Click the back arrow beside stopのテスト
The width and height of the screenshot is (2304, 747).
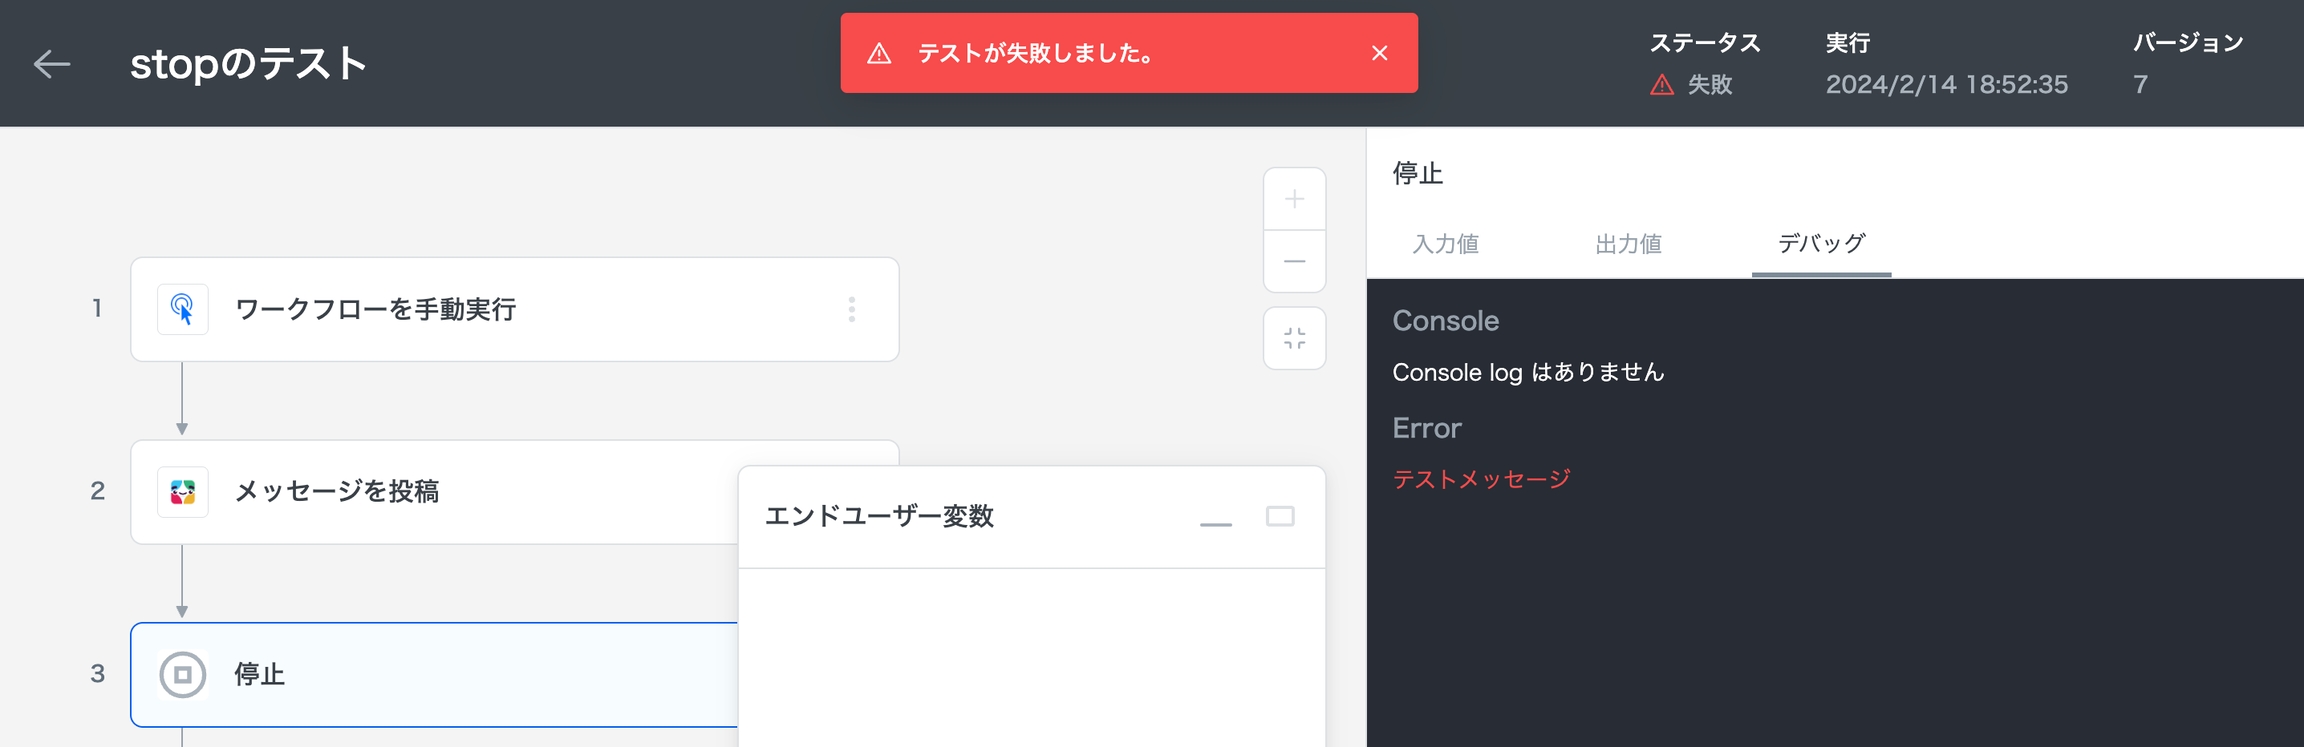pyautogui.click(x=52, y=64)
